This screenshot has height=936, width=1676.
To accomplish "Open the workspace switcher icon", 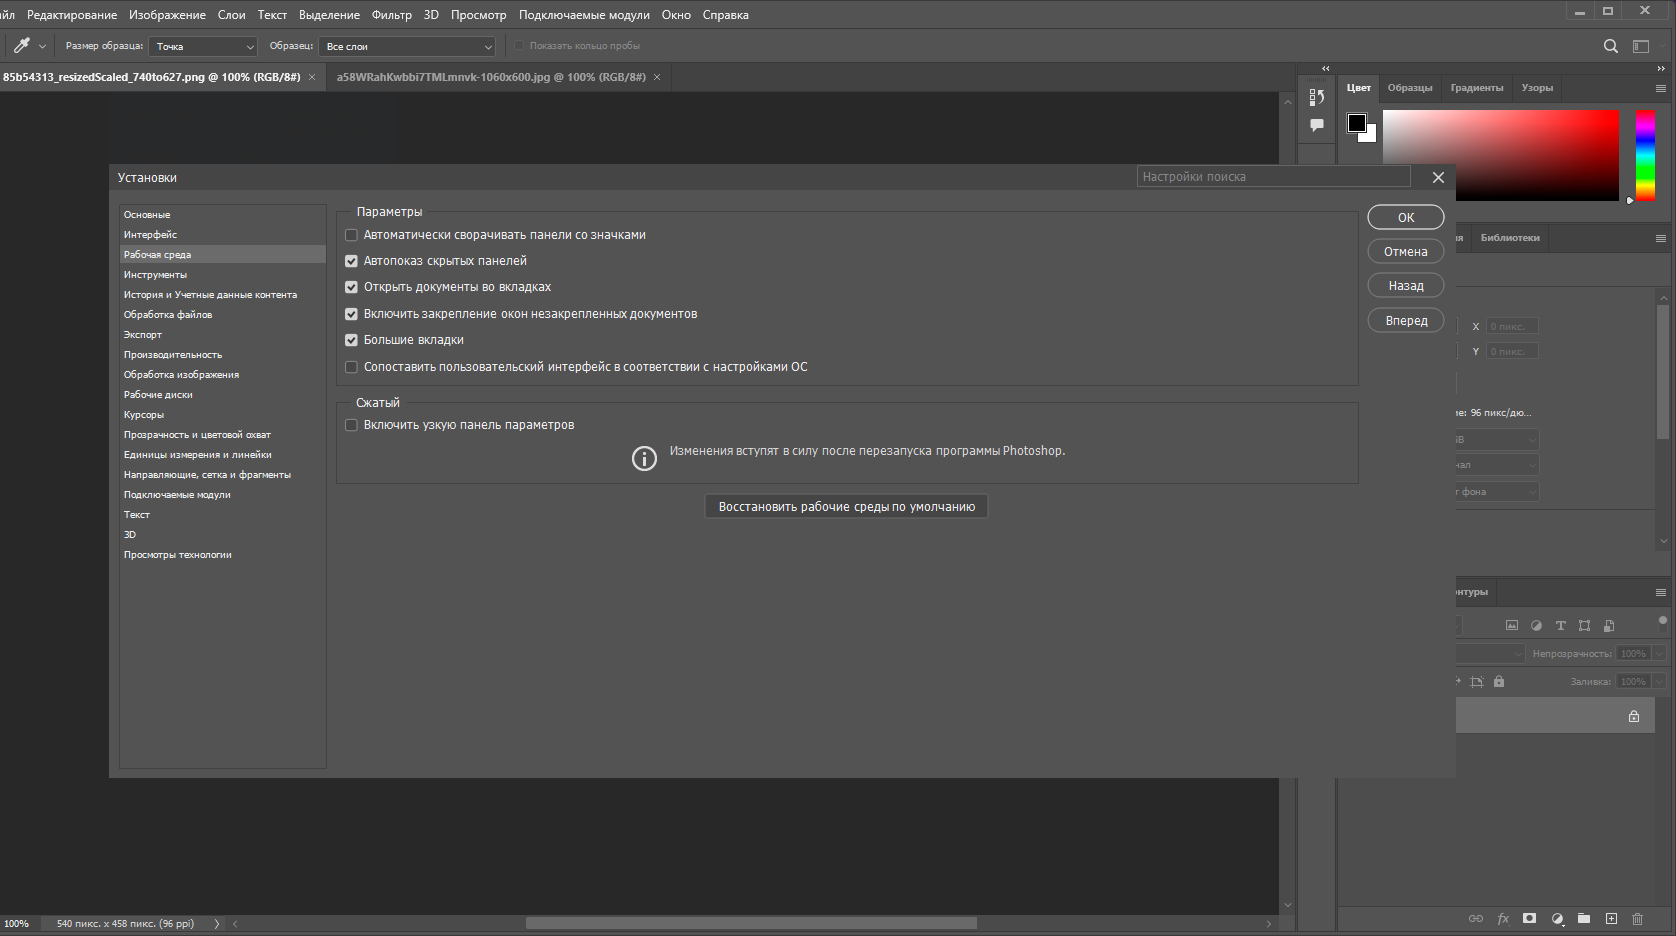I will click(x=1641, y=46).
